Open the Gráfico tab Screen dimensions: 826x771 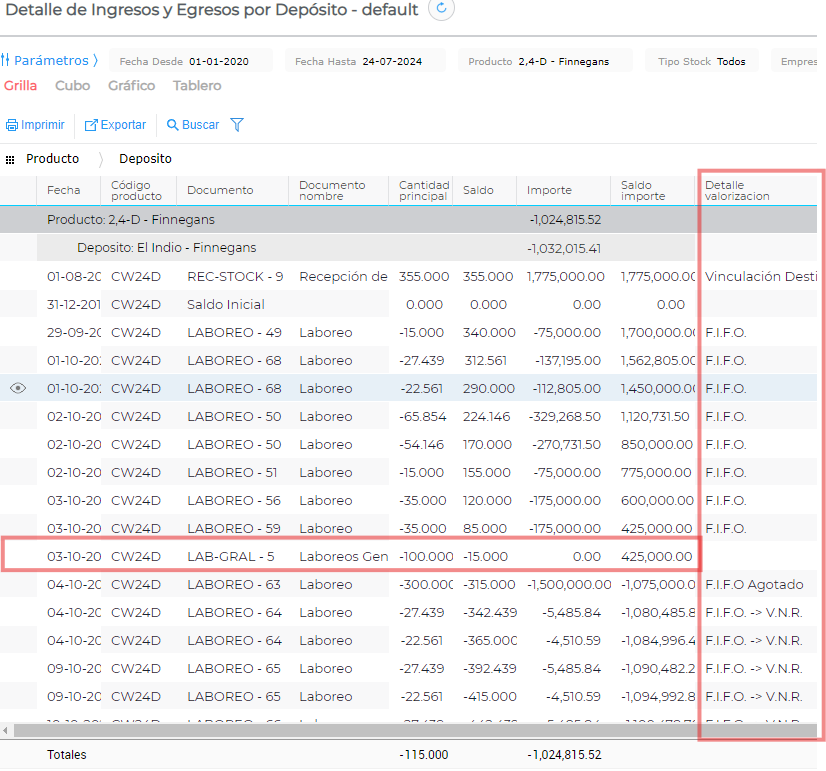(x=131, y=86)
